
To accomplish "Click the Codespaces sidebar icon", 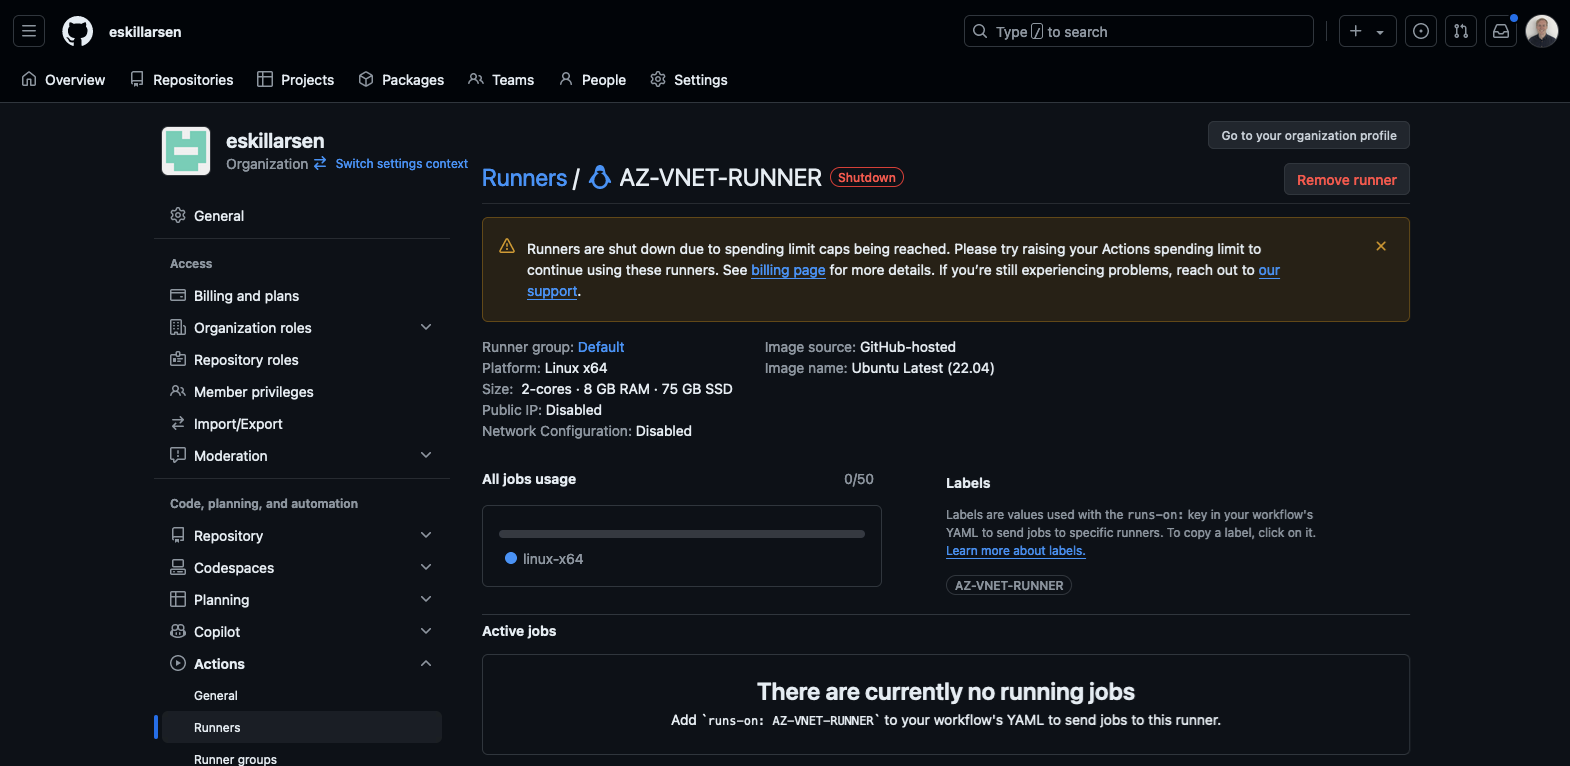I will pyautogui.click(x=178, y=567).
